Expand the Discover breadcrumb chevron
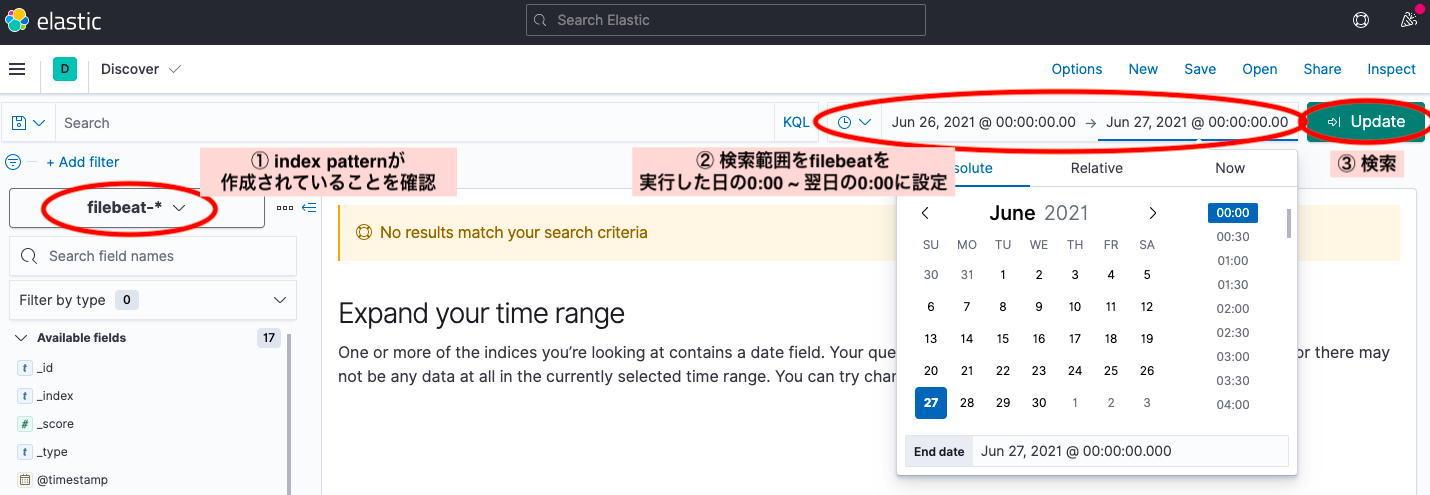Image resolution: width=1430 pixels, height=495 pixels. [x=175, y=69]
